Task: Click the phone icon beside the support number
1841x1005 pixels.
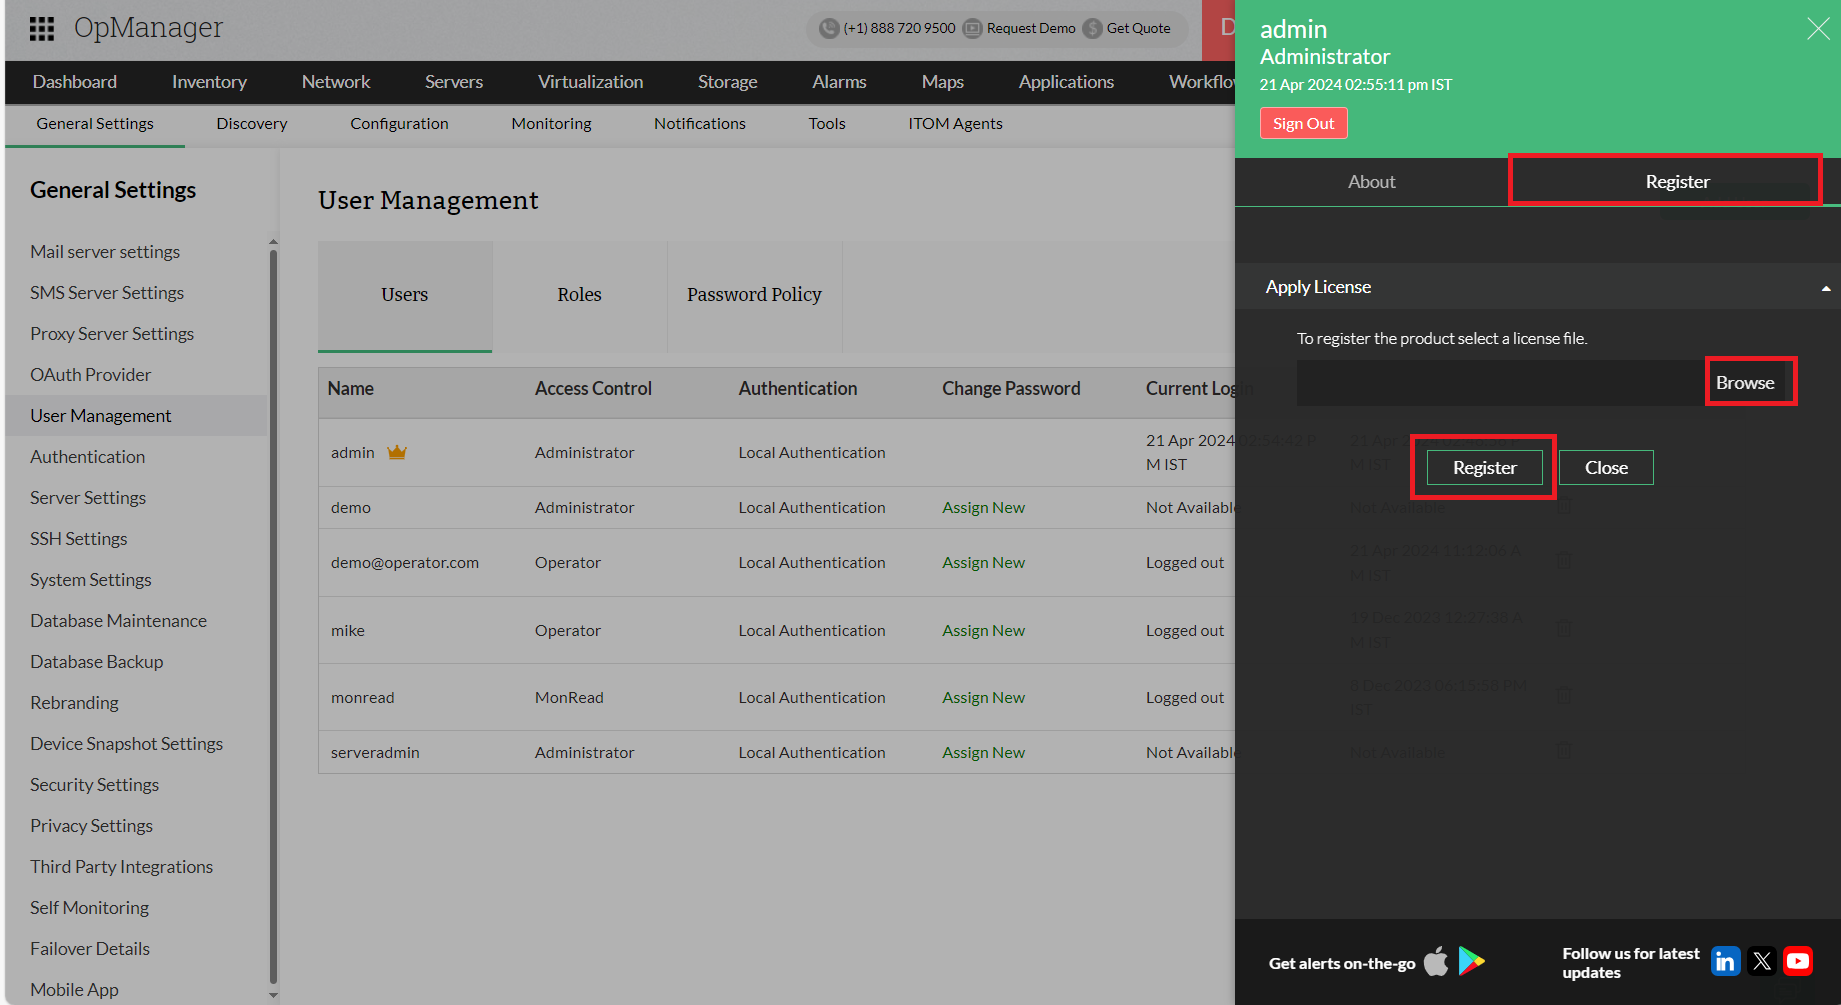Action: (x=828, y=28)
